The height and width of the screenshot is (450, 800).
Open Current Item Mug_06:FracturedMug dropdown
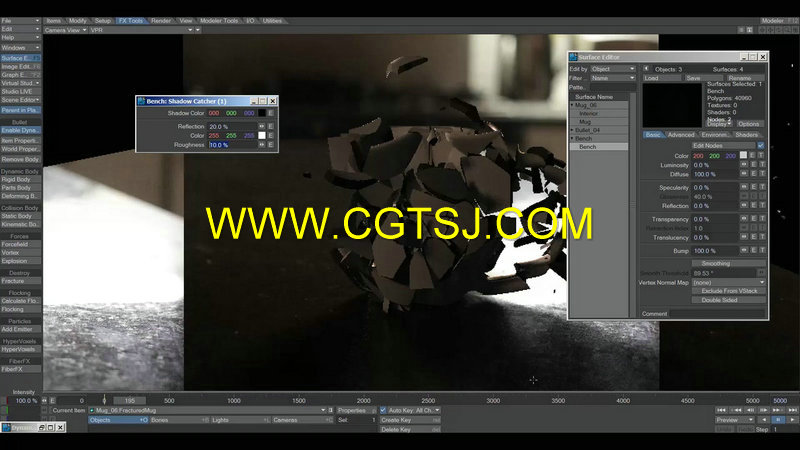pyautogui.click(x=208, y=410)
